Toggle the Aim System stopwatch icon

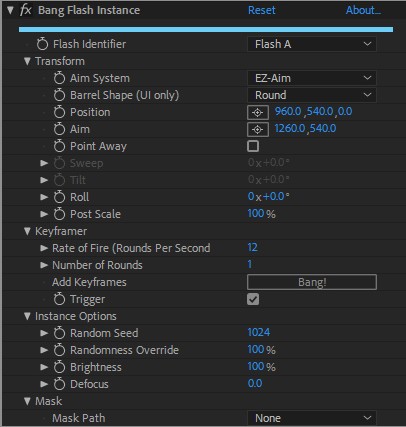coord(59,78)
